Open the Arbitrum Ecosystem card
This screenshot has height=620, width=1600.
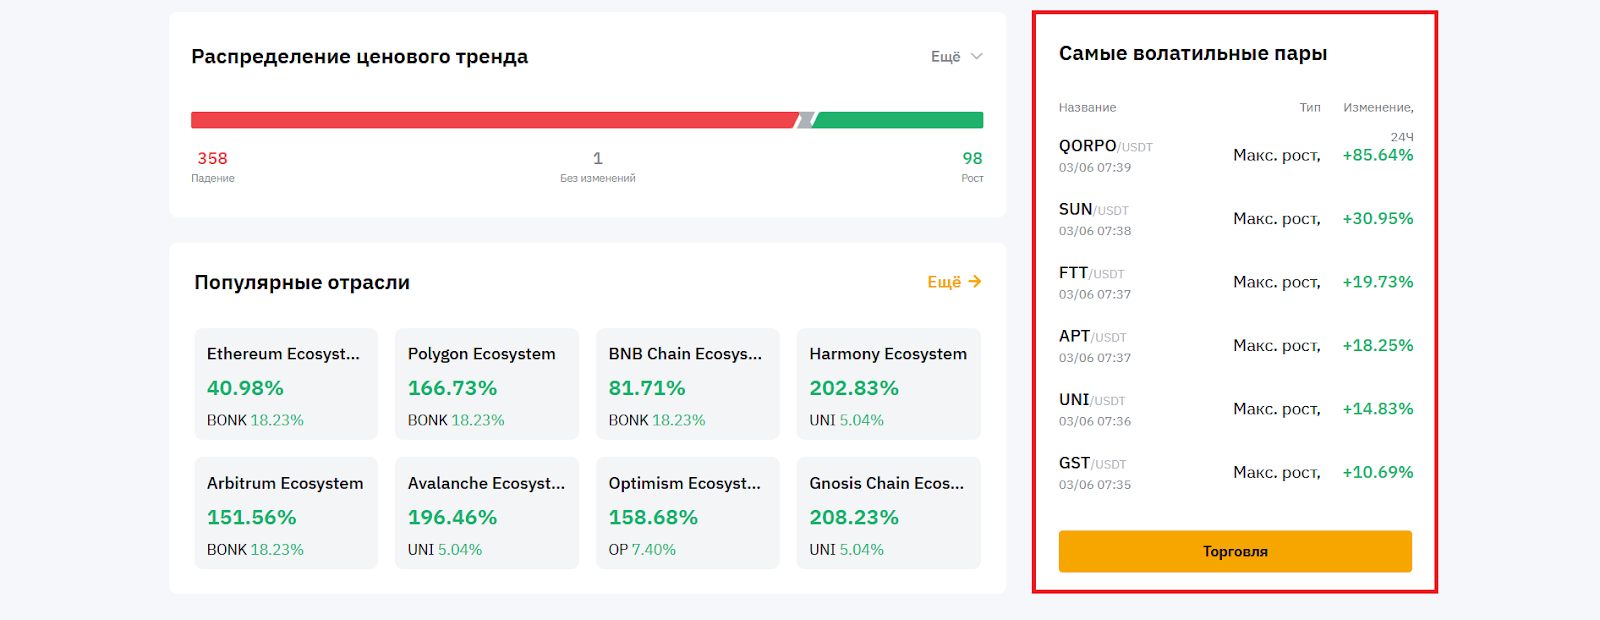[x=286, y=513]
